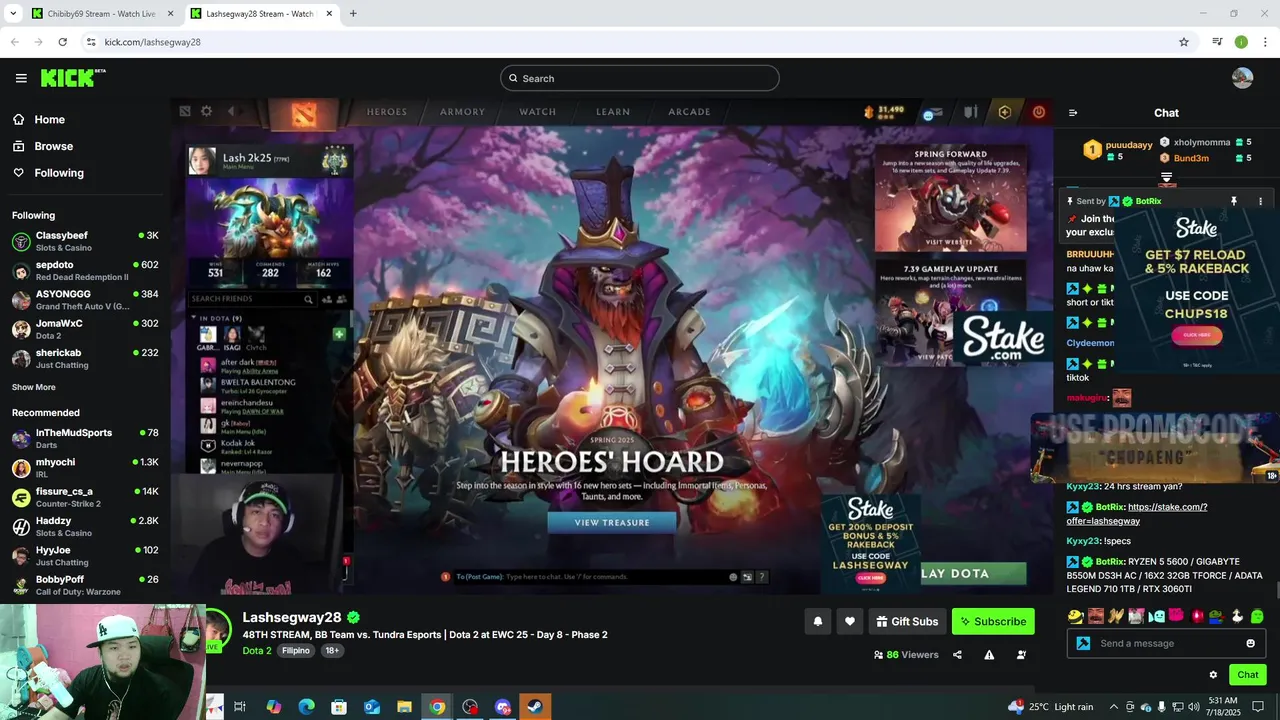Viewport: 1280px width, 720px height.
Task: Reload the page in Chrome
Action: click(x=62, y=42)
